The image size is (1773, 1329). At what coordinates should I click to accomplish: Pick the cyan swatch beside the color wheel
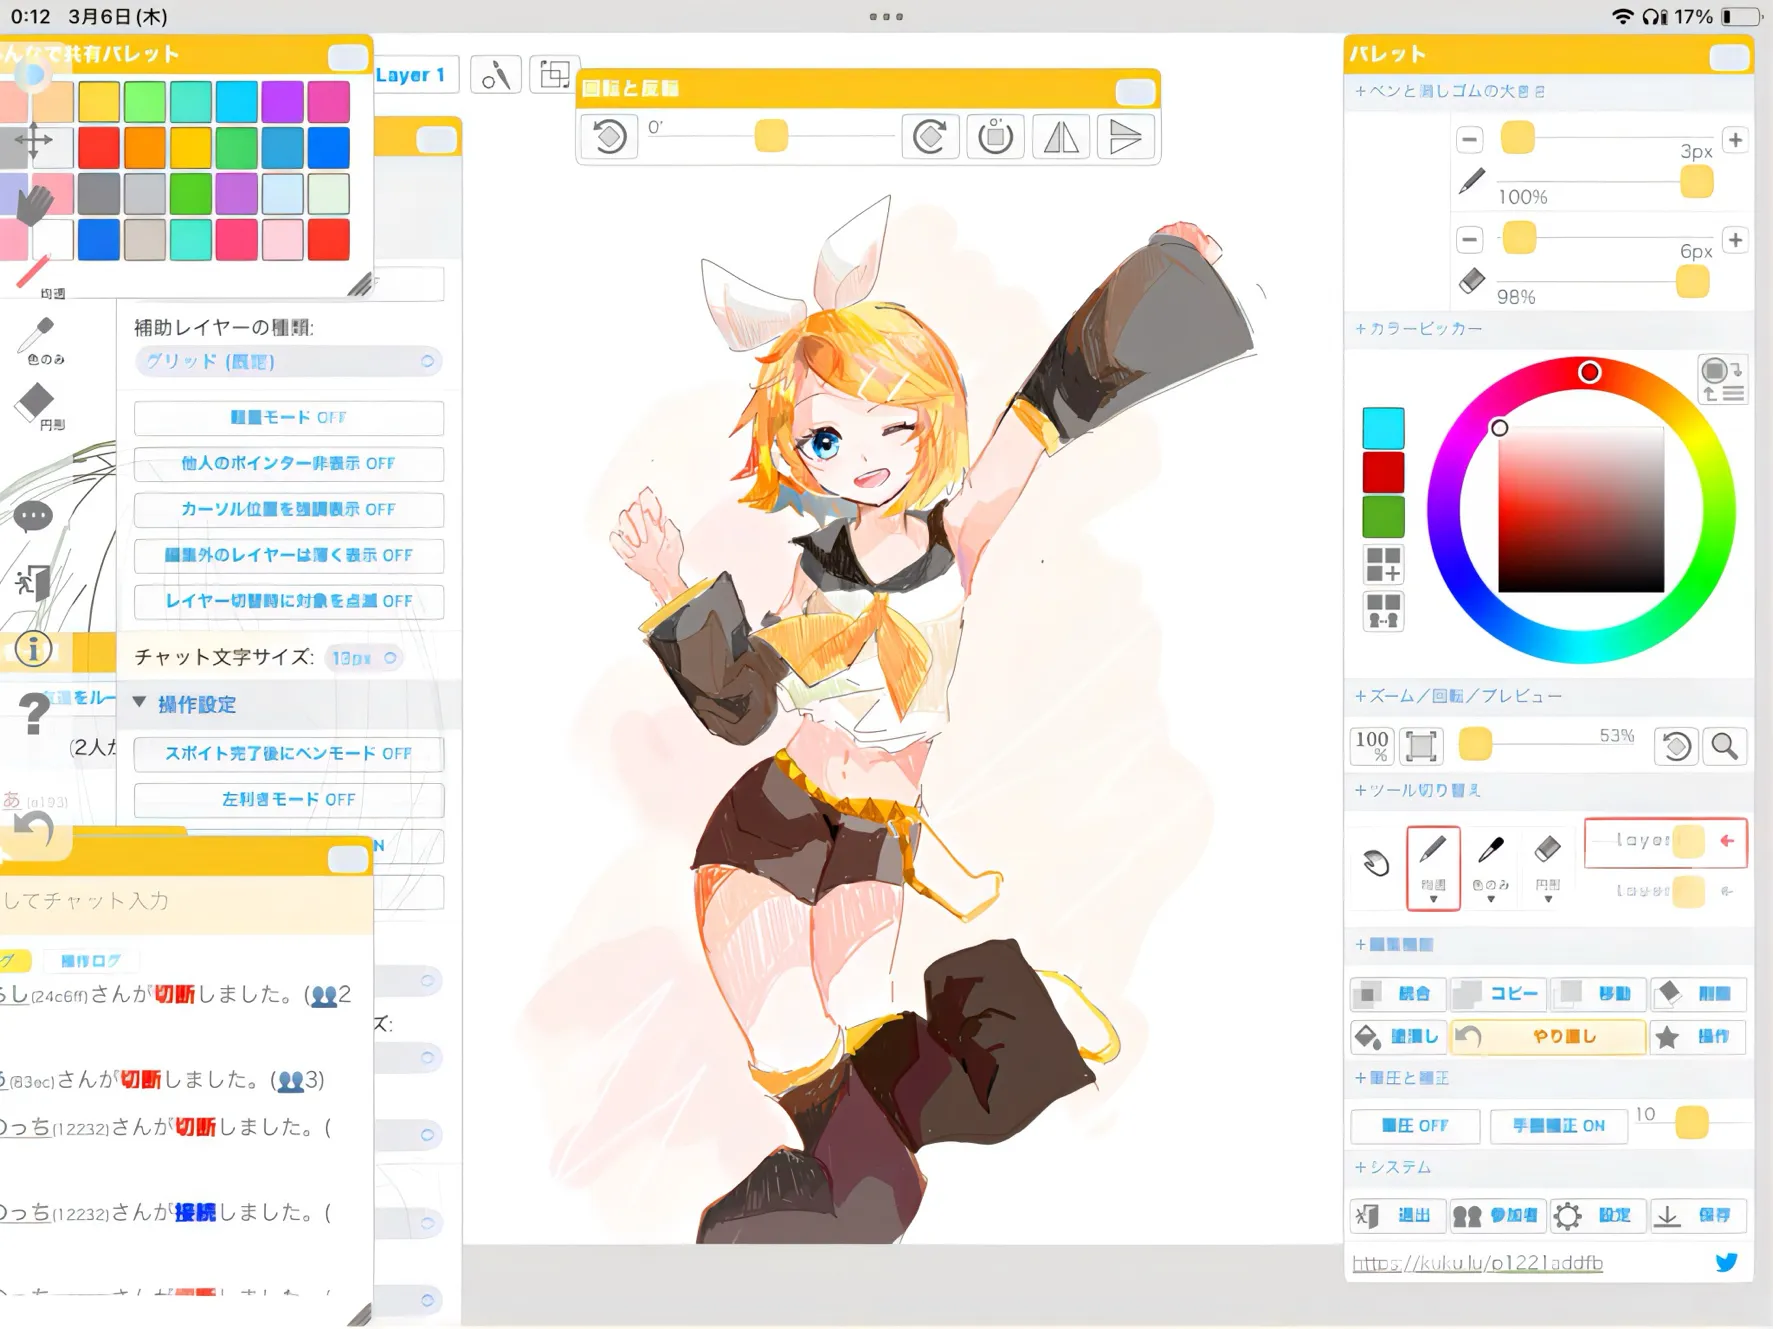click(x=1383, y=428)
